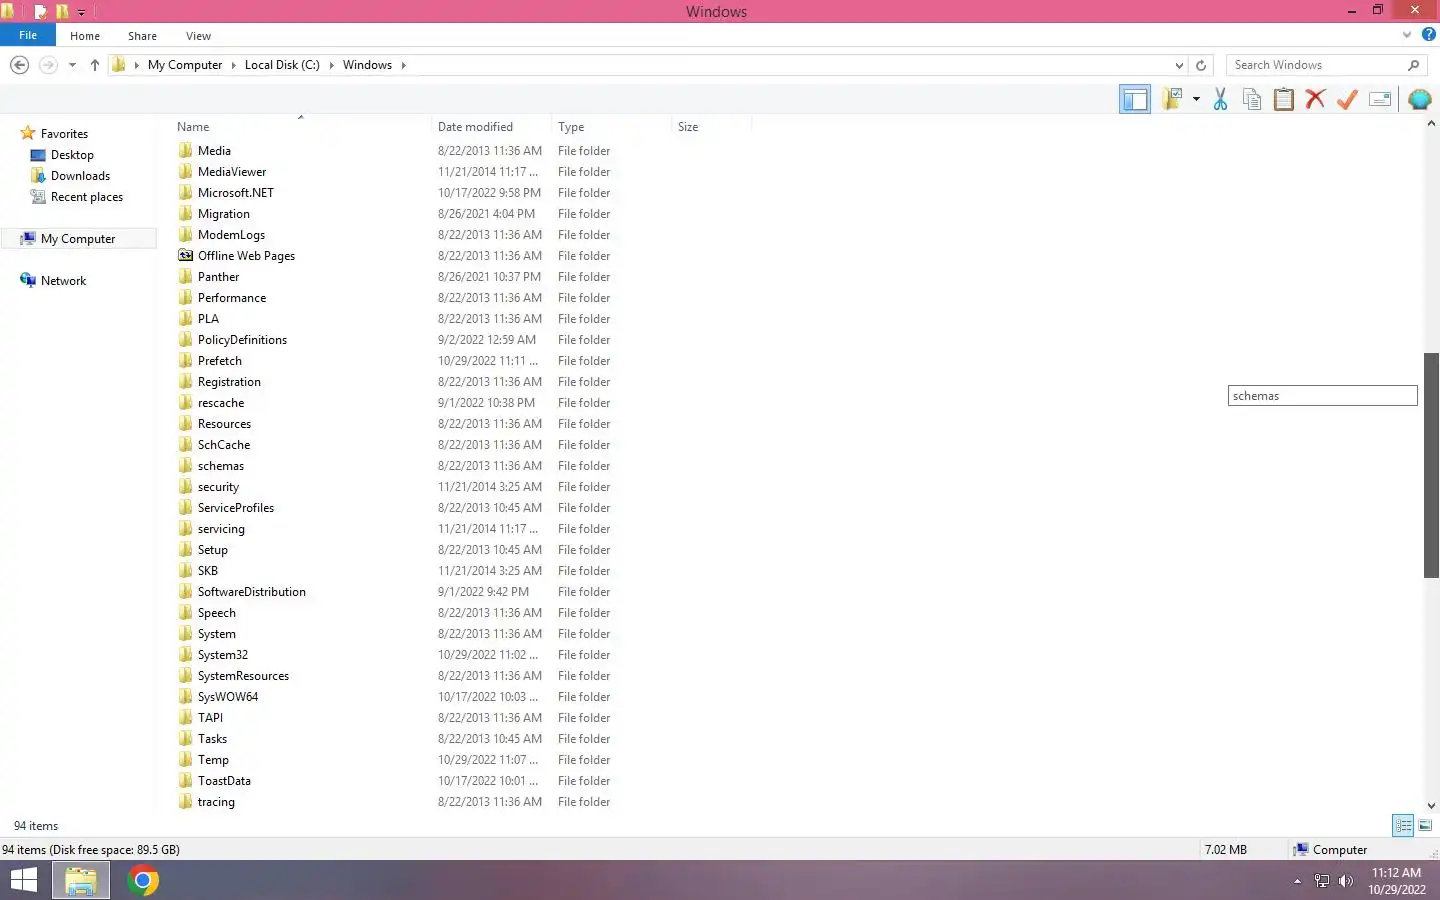Open Google Chrome from the taskbar
The width and height of the screenshot is (1440, 900).
pyautogui.click(x=143, y=881)
